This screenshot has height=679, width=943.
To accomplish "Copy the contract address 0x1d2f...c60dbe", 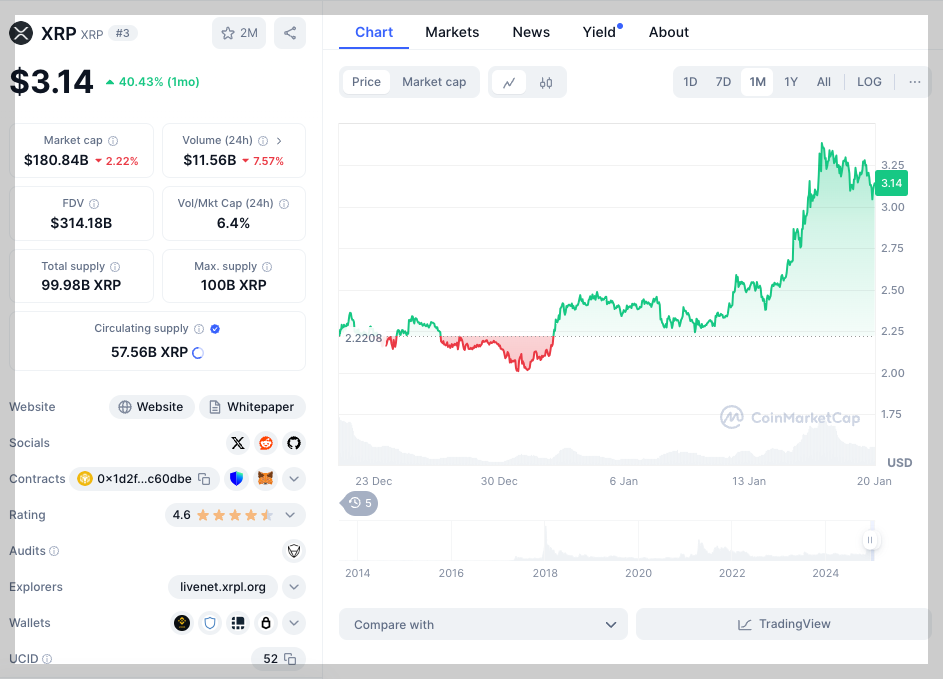I will [204, 479].
